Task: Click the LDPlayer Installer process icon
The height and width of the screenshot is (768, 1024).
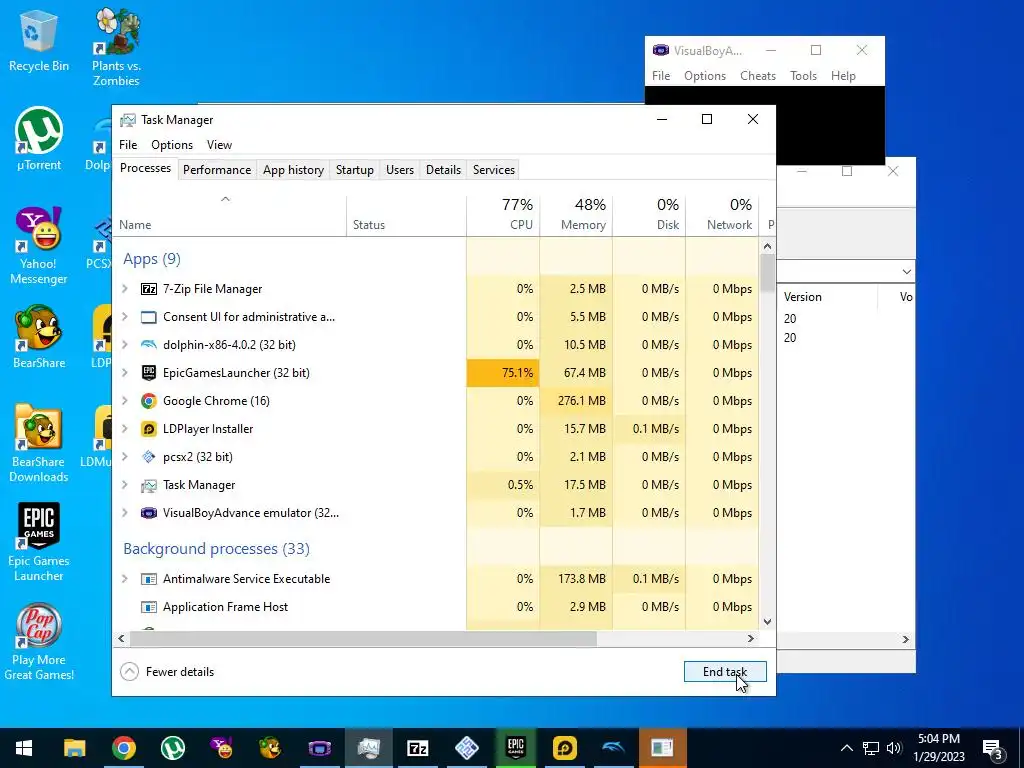Action: click(x=149, y=429)
